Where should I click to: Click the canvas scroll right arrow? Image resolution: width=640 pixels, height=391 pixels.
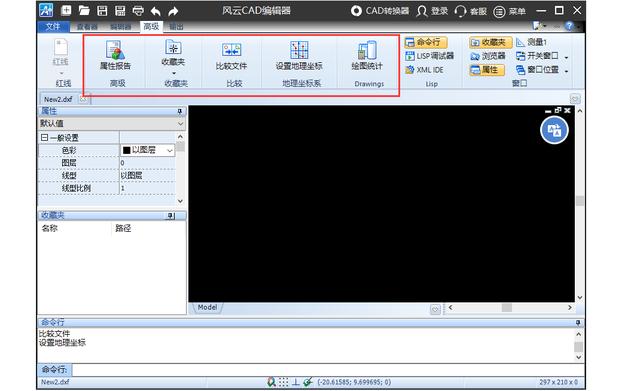570,307
